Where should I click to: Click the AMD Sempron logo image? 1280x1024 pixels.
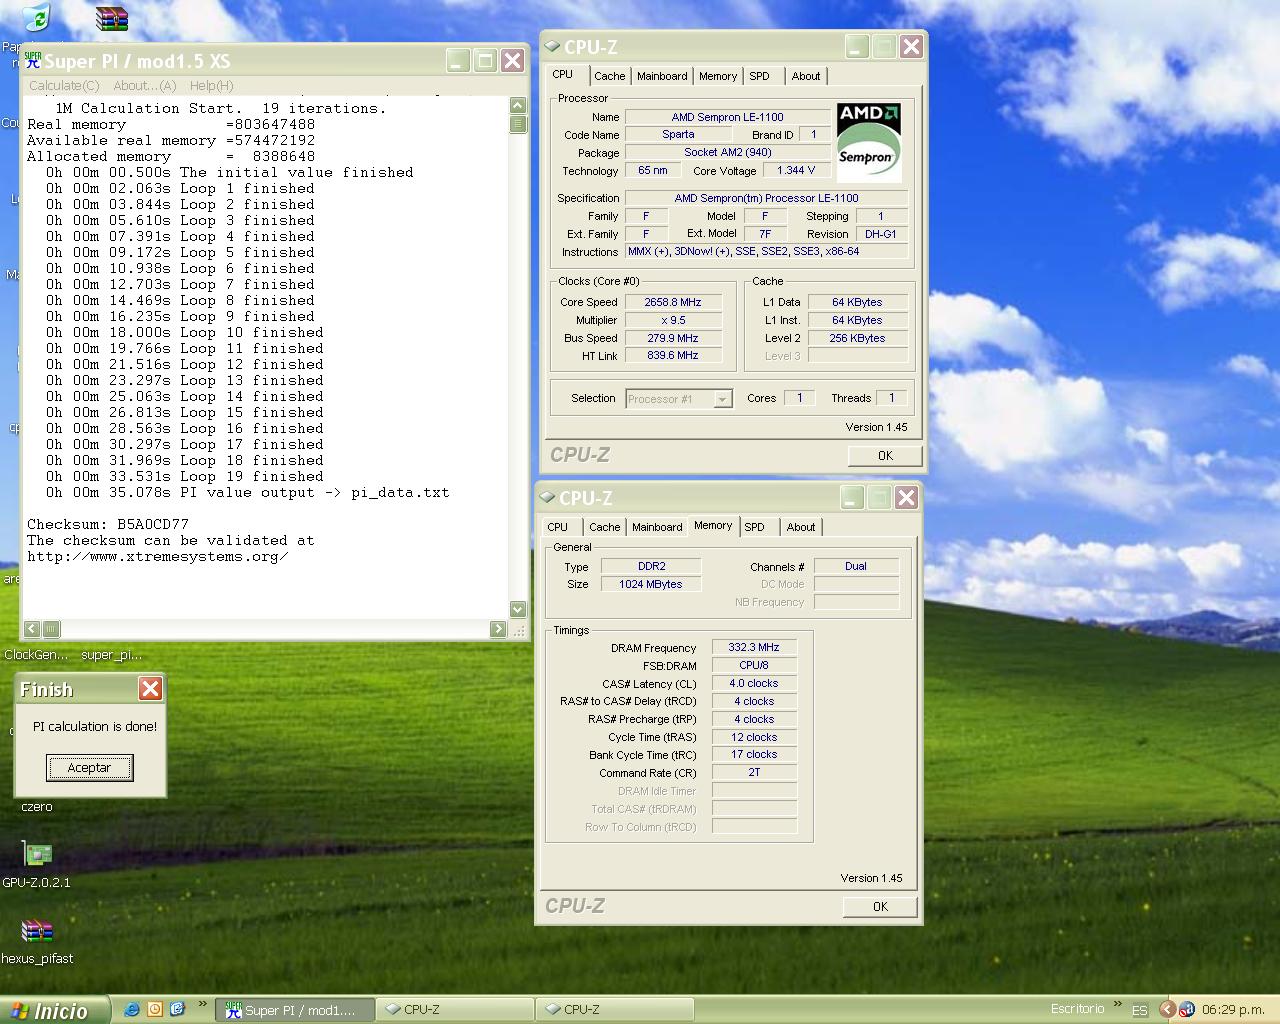pos(869,142)
